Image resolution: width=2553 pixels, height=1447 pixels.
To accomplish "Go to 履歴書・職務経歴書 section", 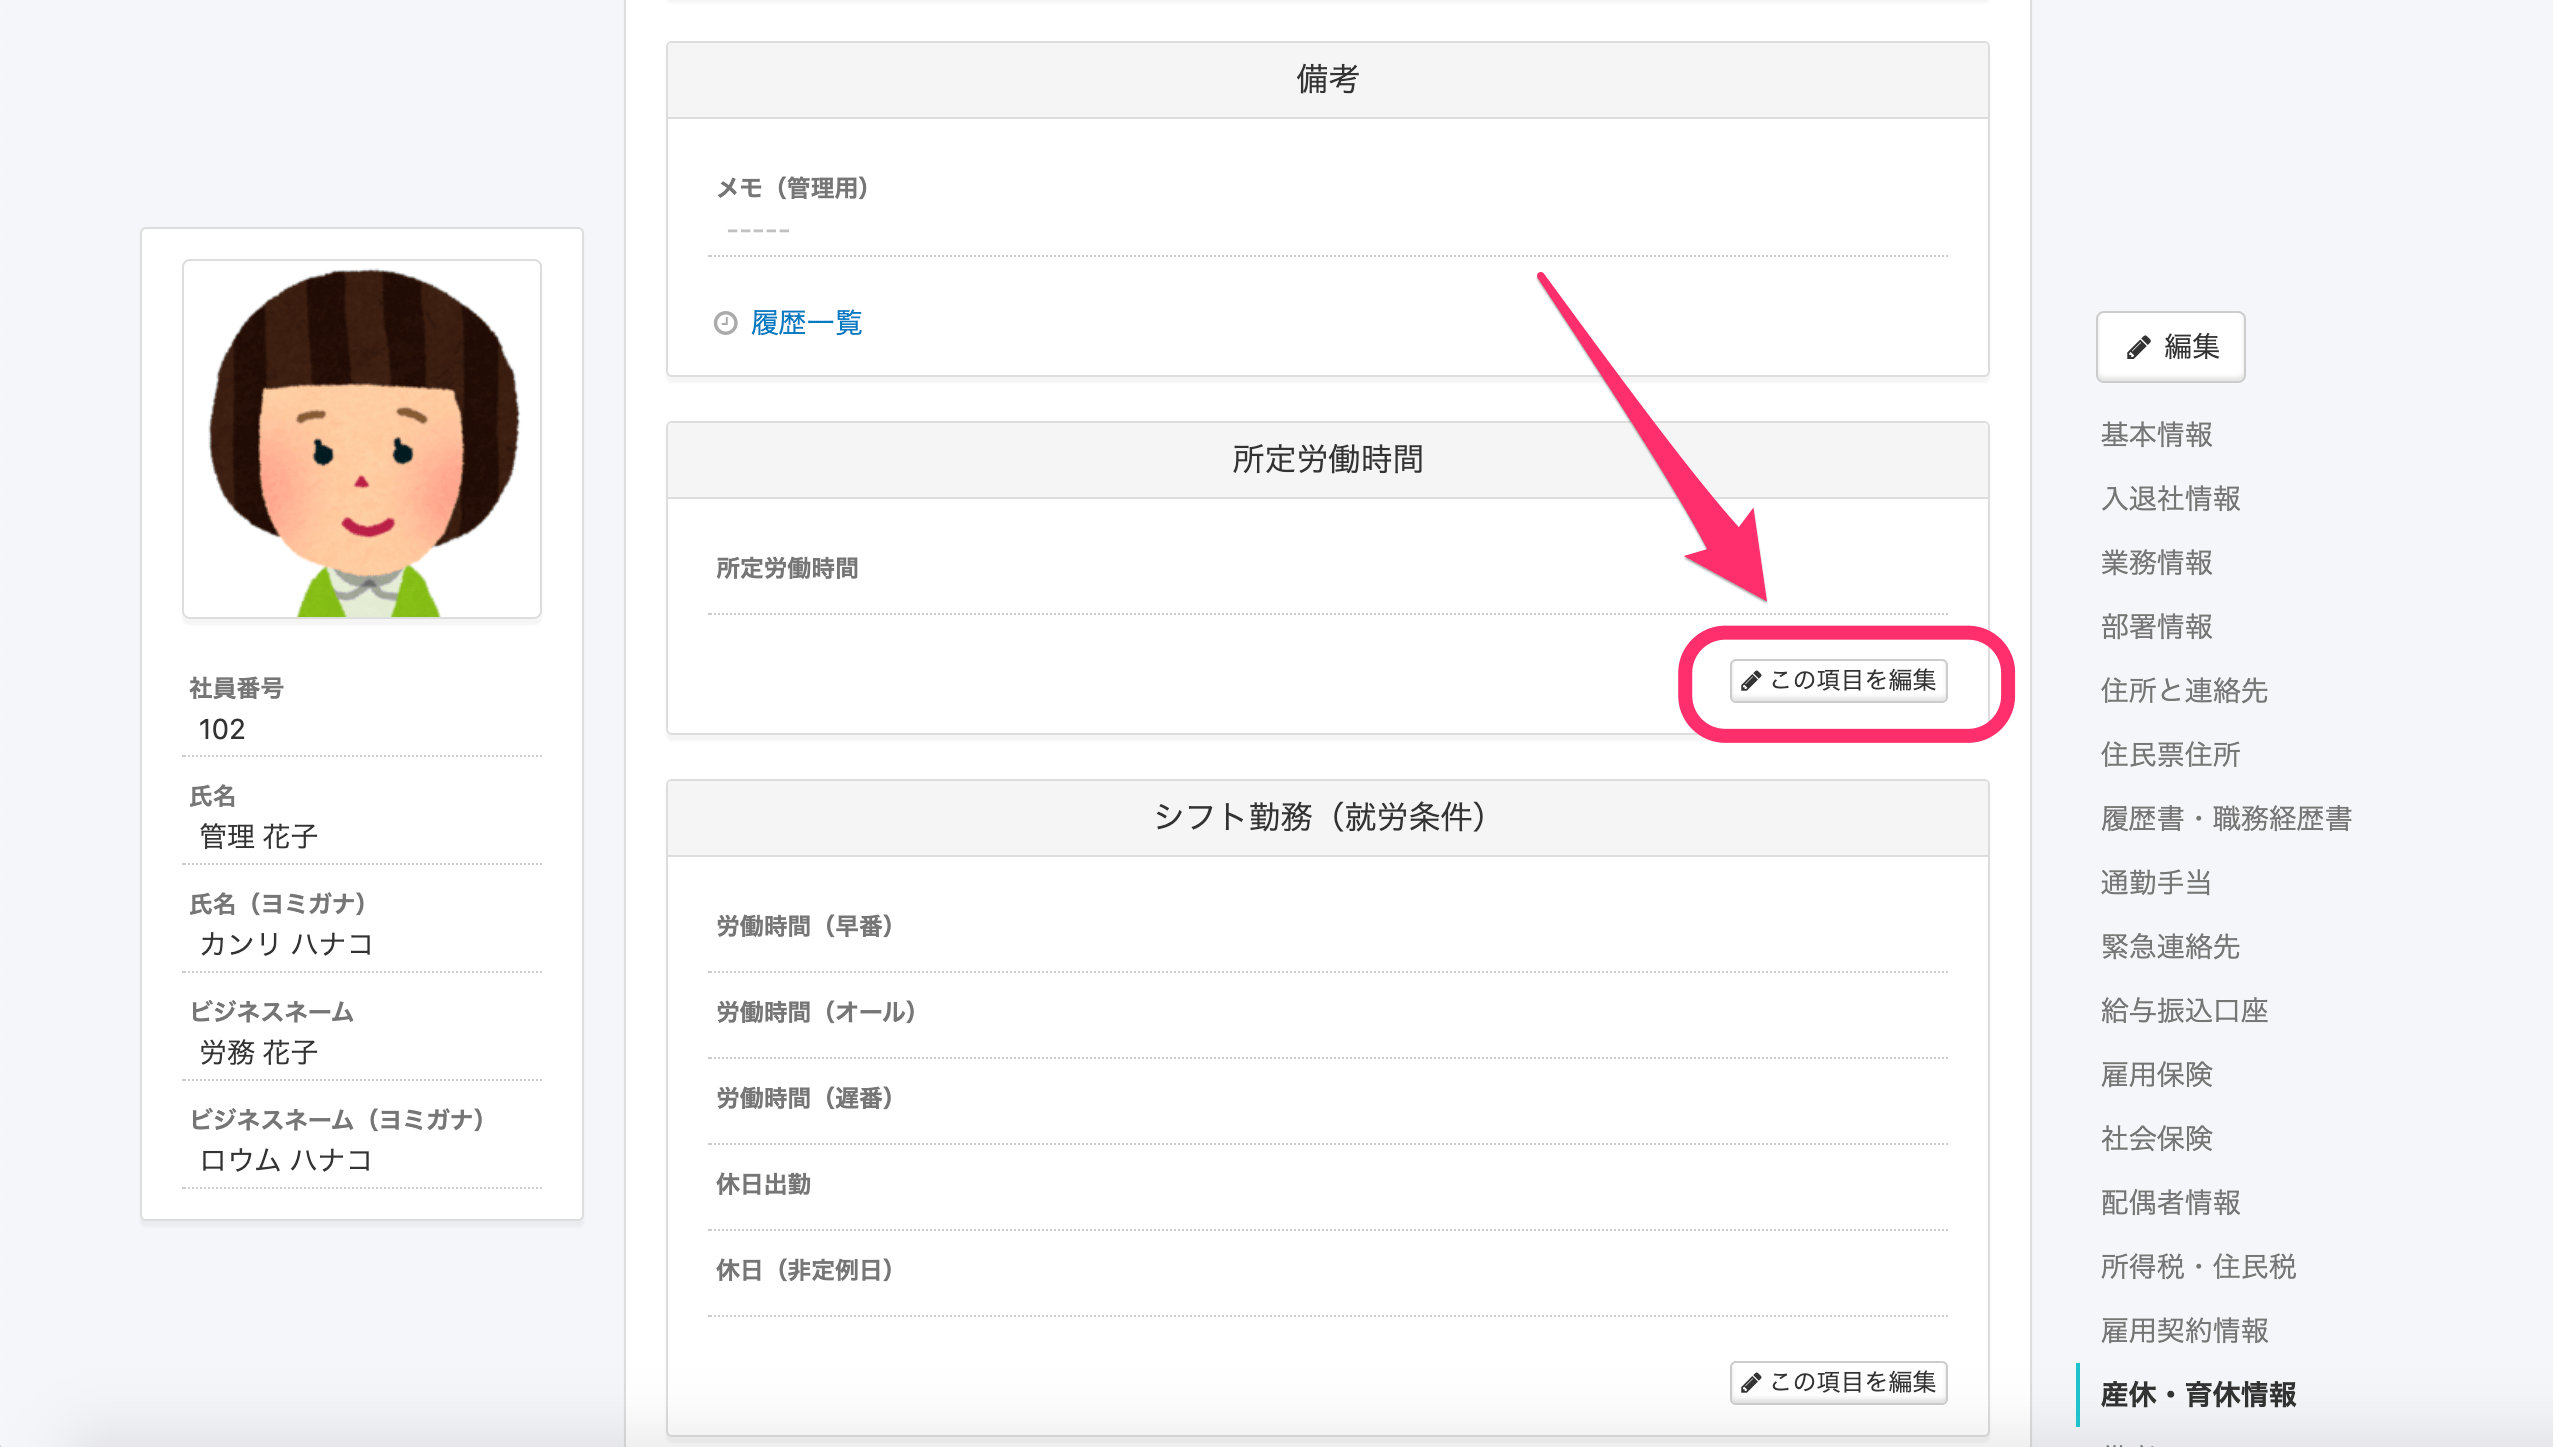I will (2226, 819).
